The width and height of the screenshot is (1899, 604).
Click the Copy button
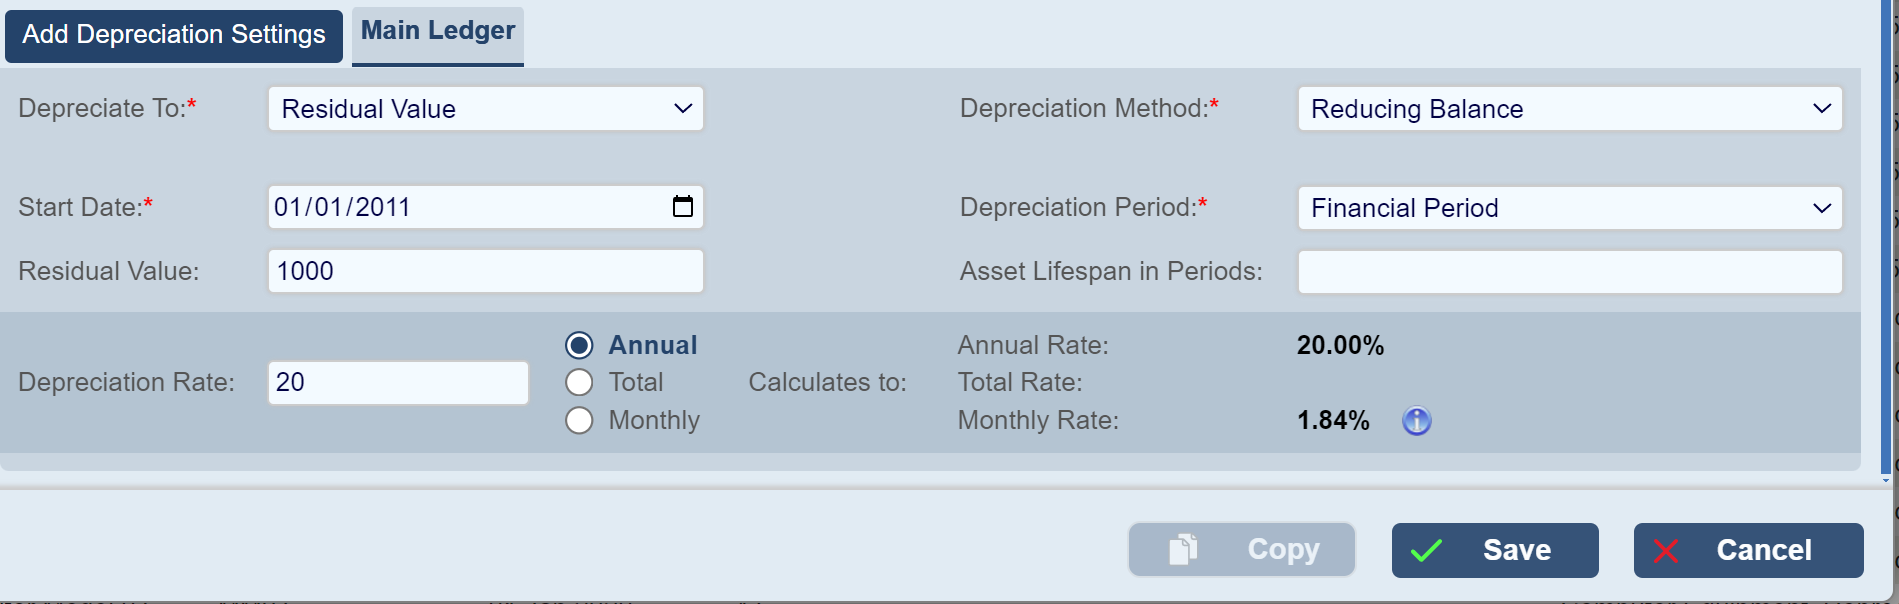[1242, 550]
